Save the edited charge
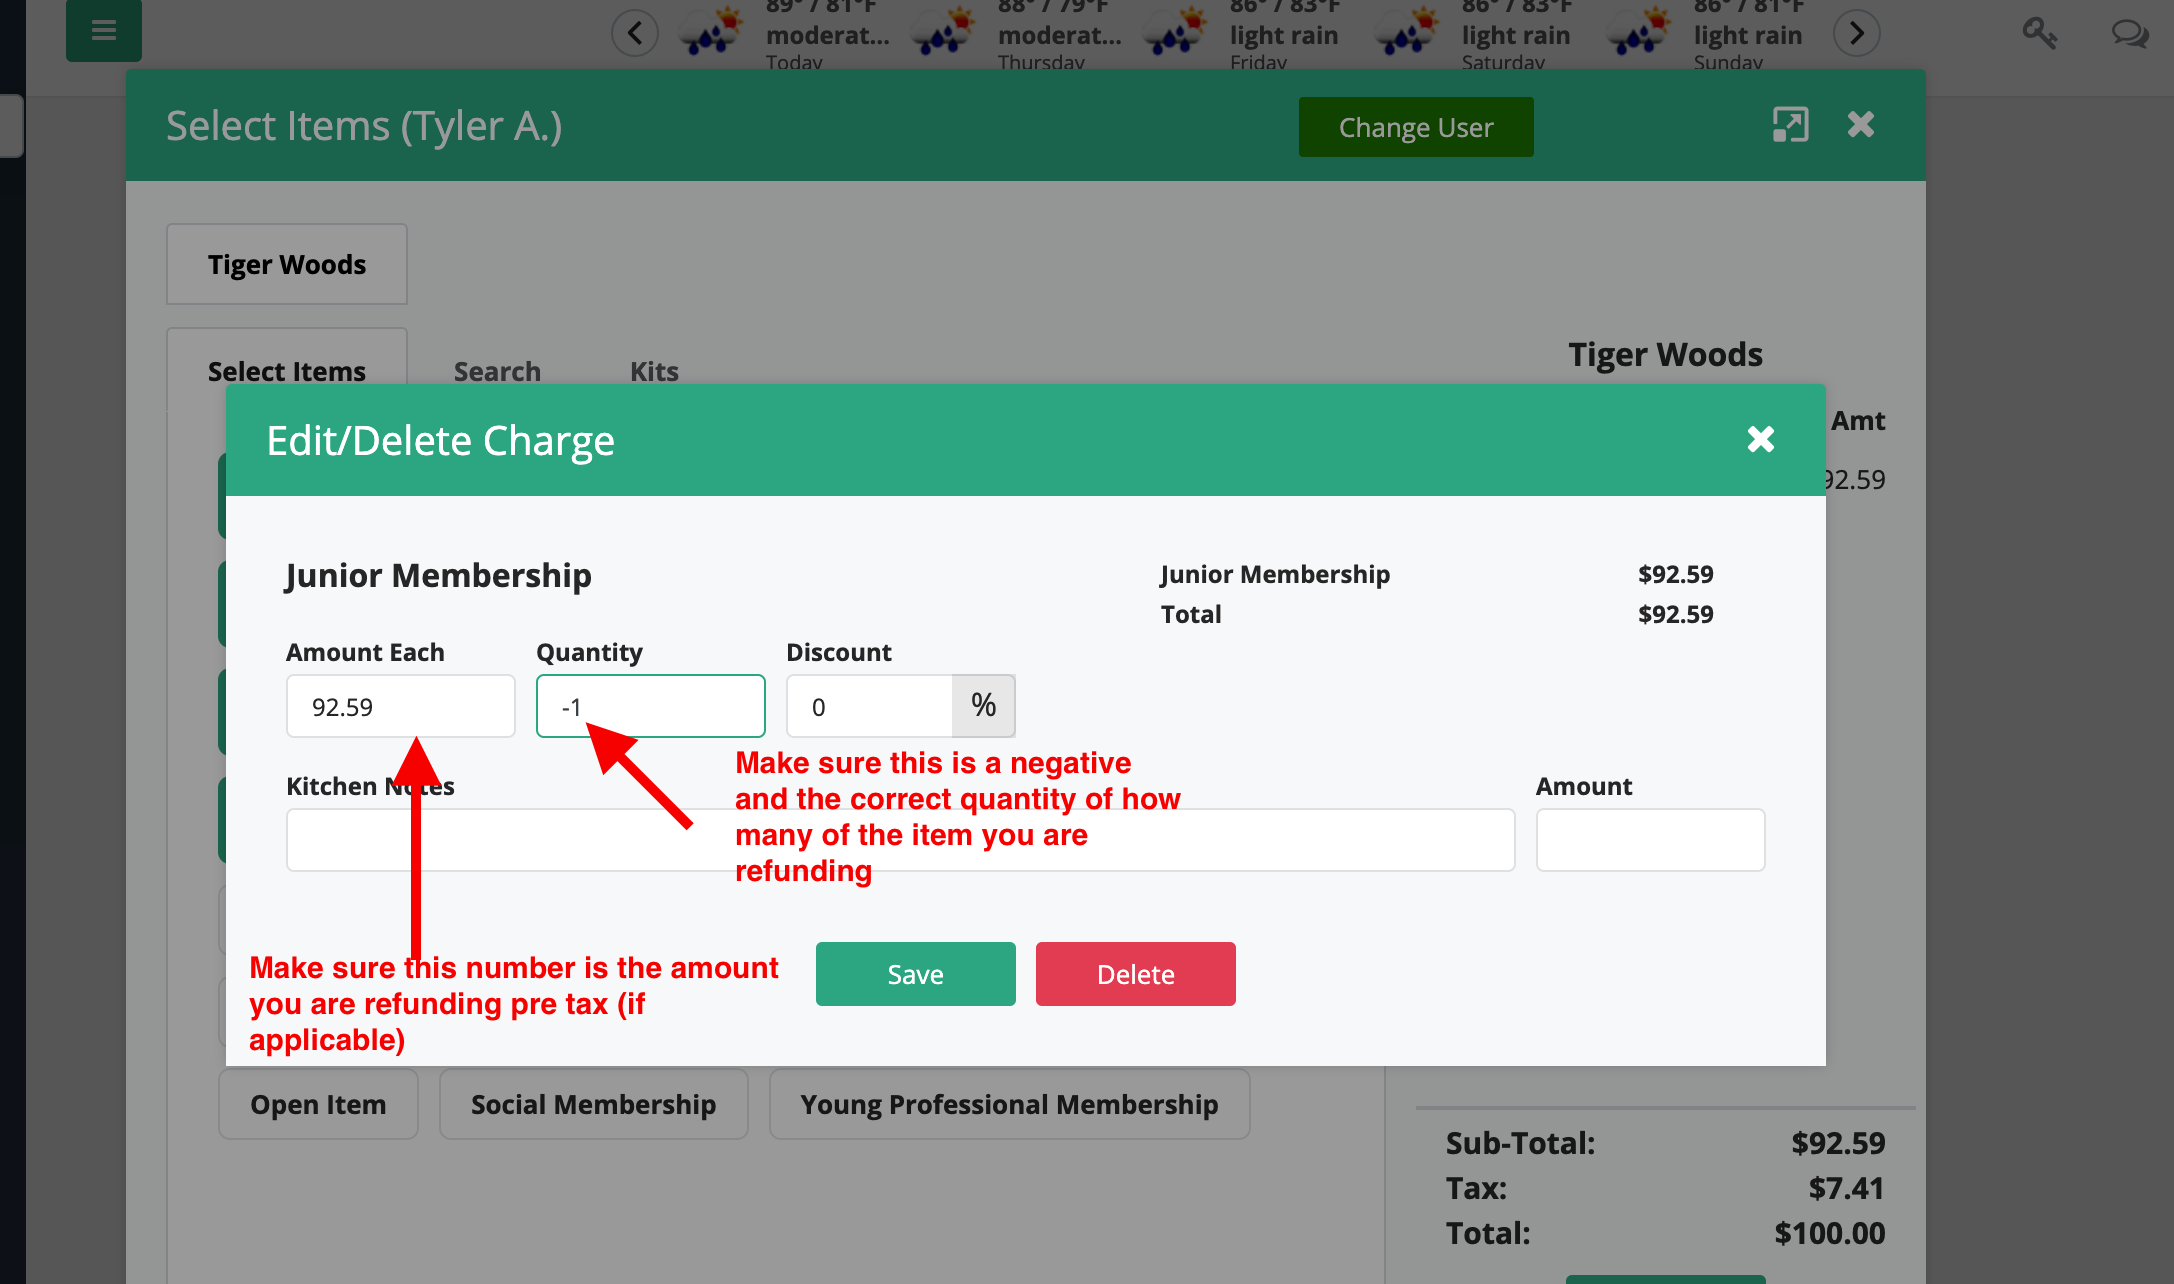The image size is (2174, 1284). (x=915, y=974)
